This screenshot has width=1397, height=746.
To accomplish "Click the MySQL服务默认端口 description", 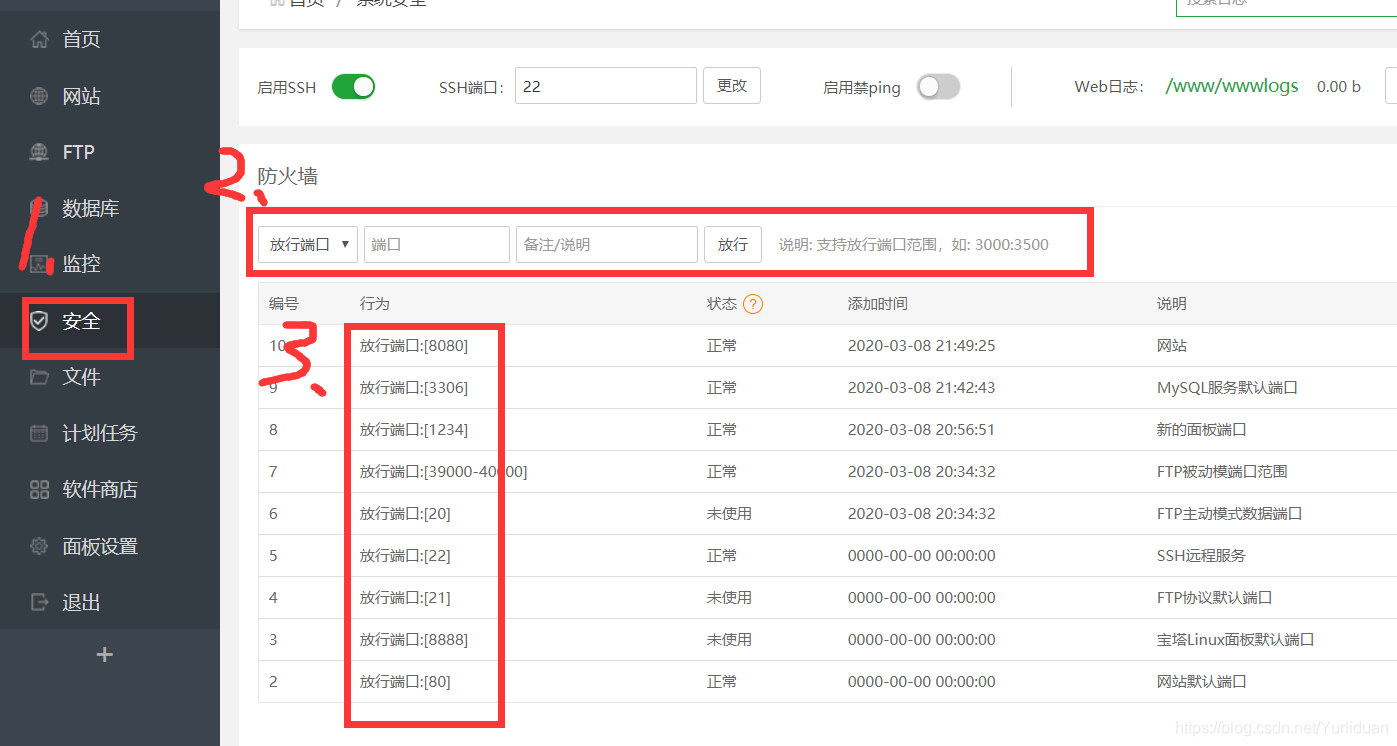I will [x=1227, y=388].
